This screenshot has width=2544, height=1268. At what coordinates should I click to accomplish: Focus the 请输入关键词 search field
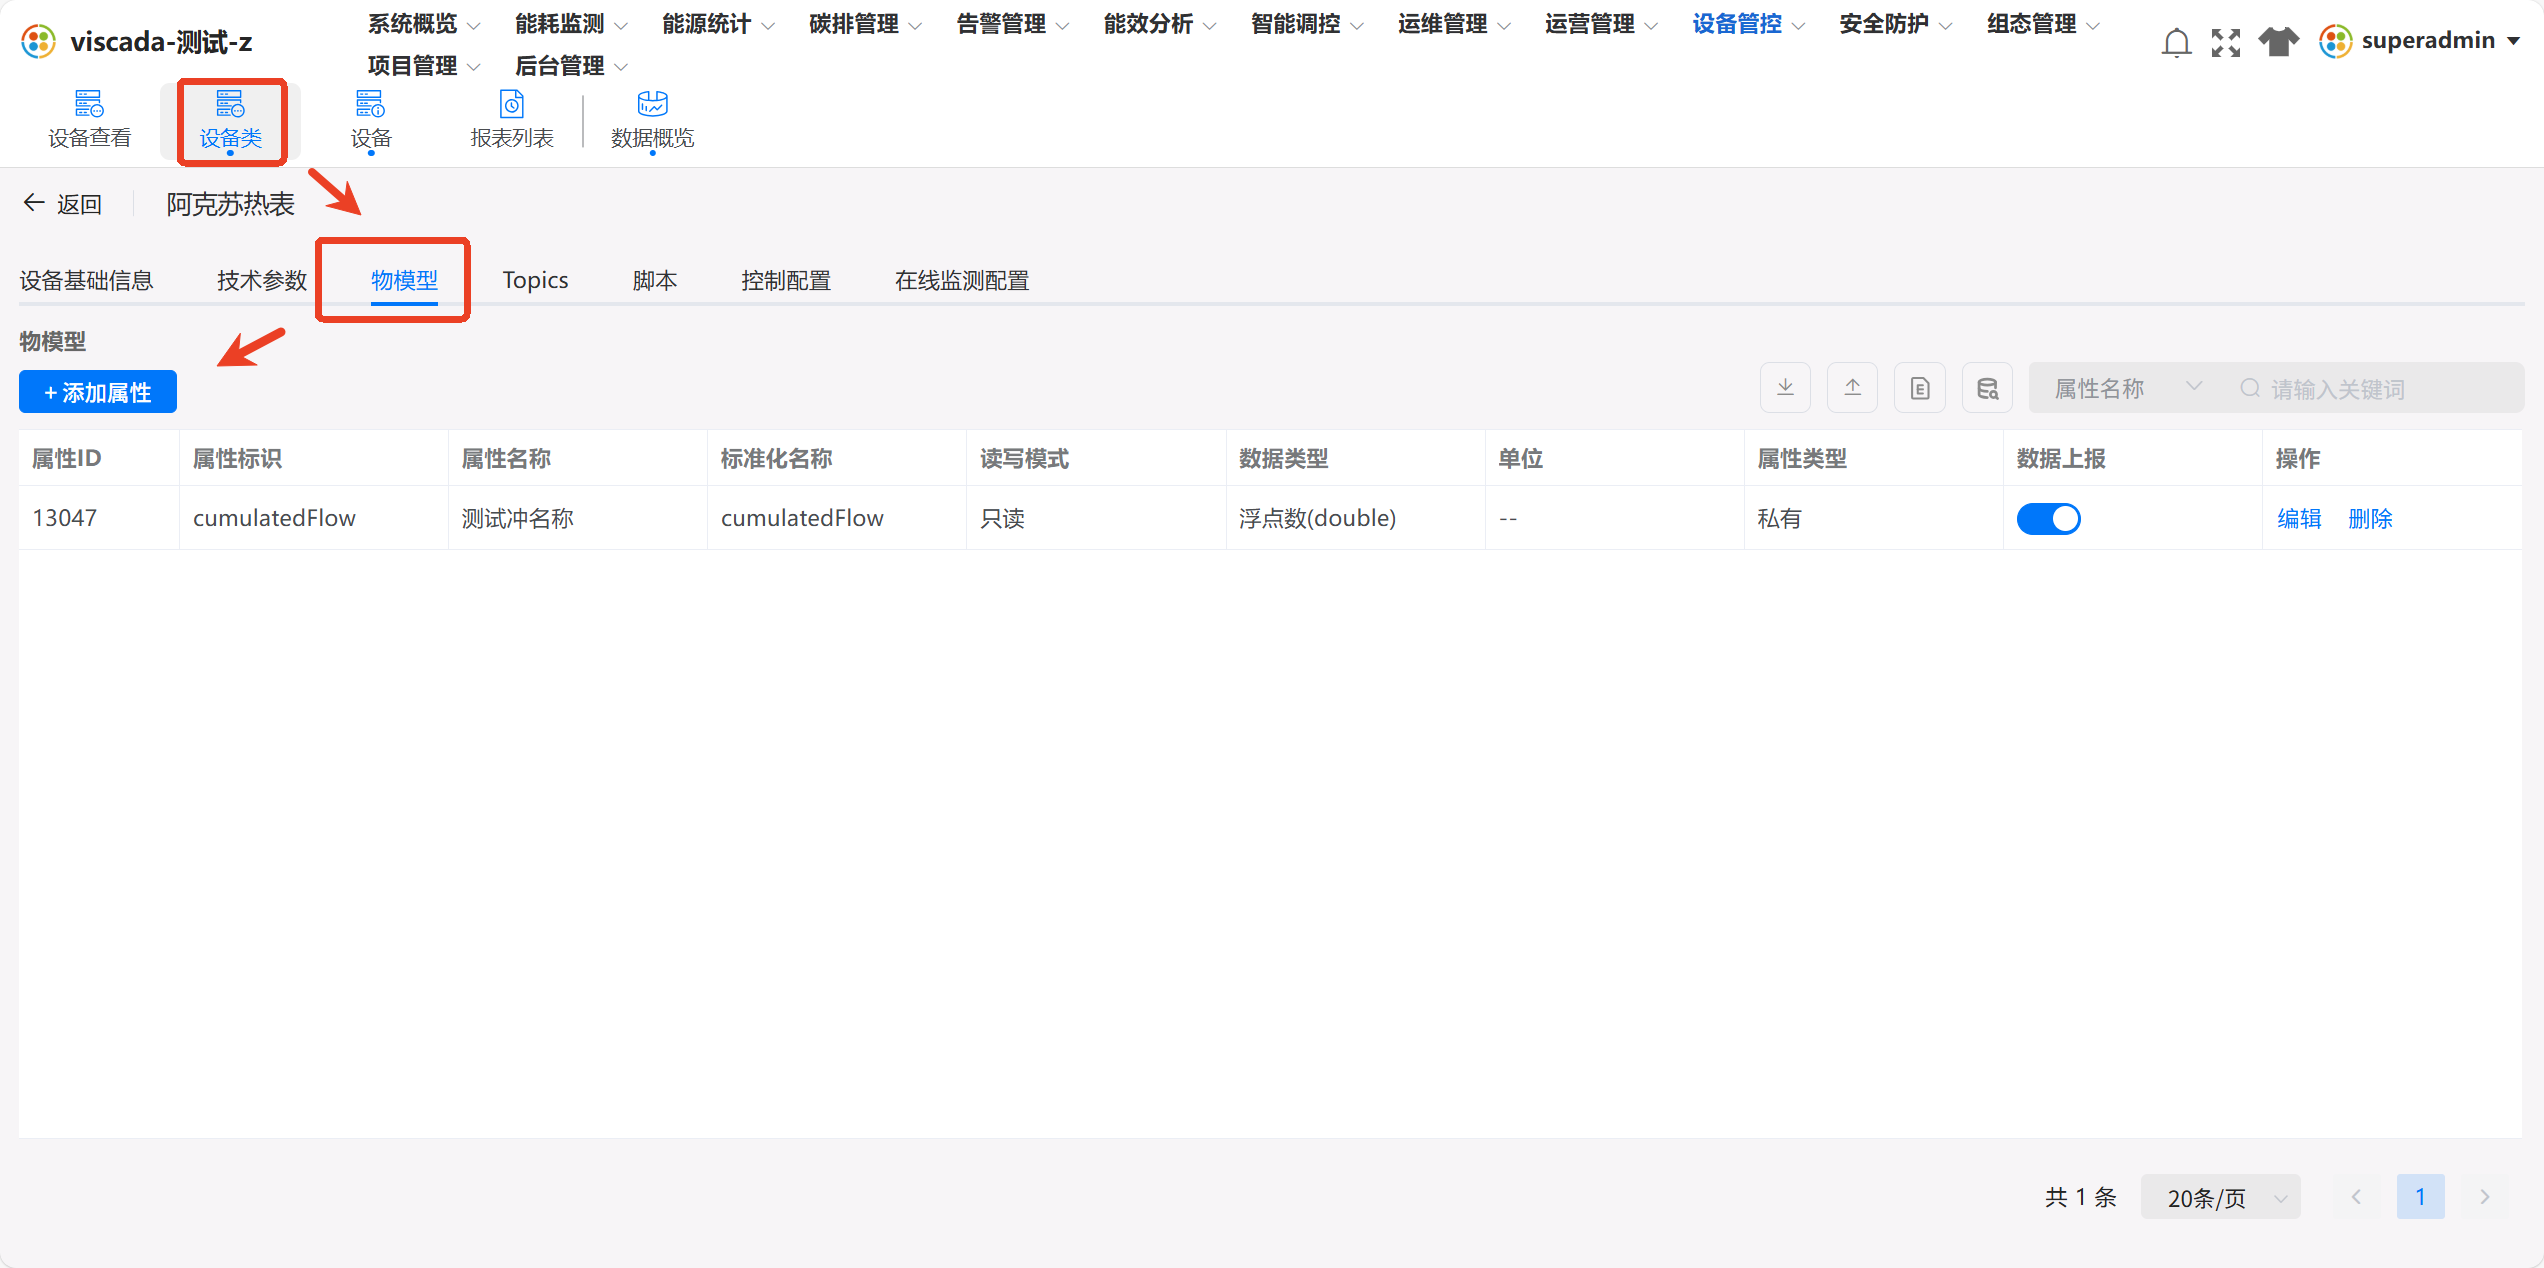(x=2376, y=388)
